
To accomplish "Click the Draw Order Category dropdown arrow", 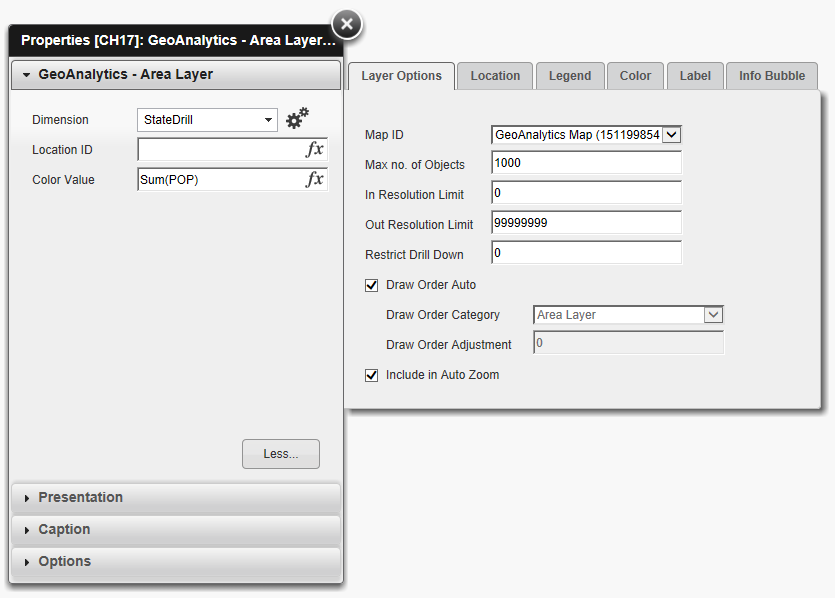I will tap(713, 315).
